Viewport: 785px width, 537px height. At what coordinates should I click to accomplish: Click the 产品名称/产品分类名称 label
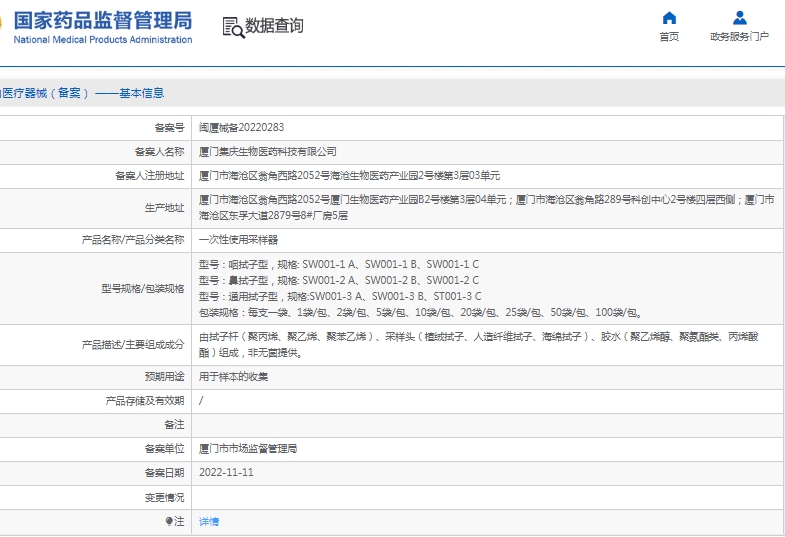(133, 240)
